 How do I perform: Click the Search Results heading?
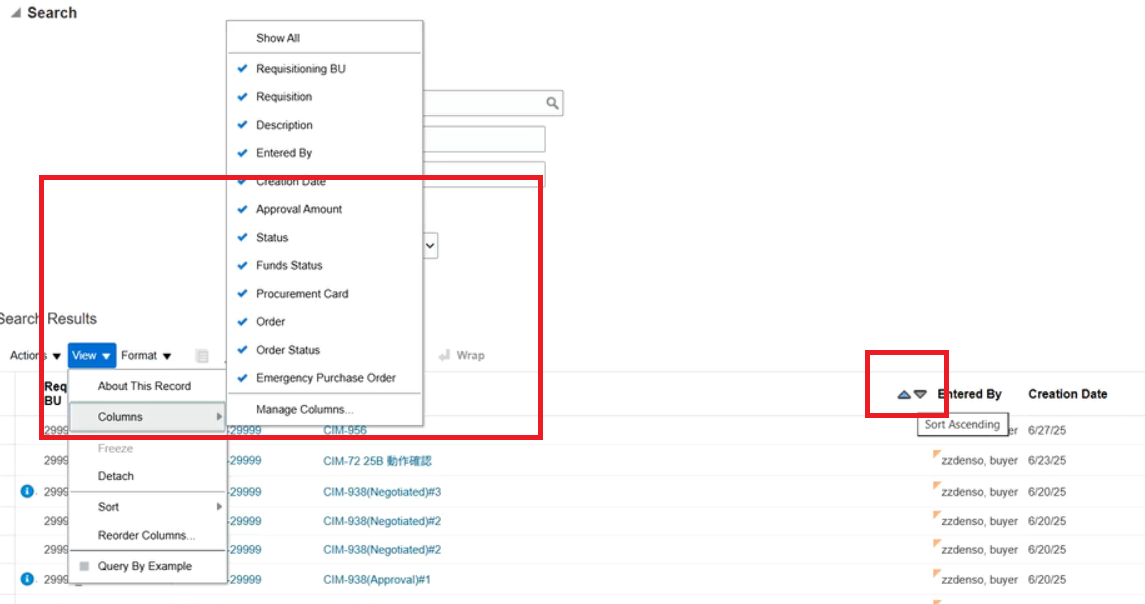tap(48, 319)
